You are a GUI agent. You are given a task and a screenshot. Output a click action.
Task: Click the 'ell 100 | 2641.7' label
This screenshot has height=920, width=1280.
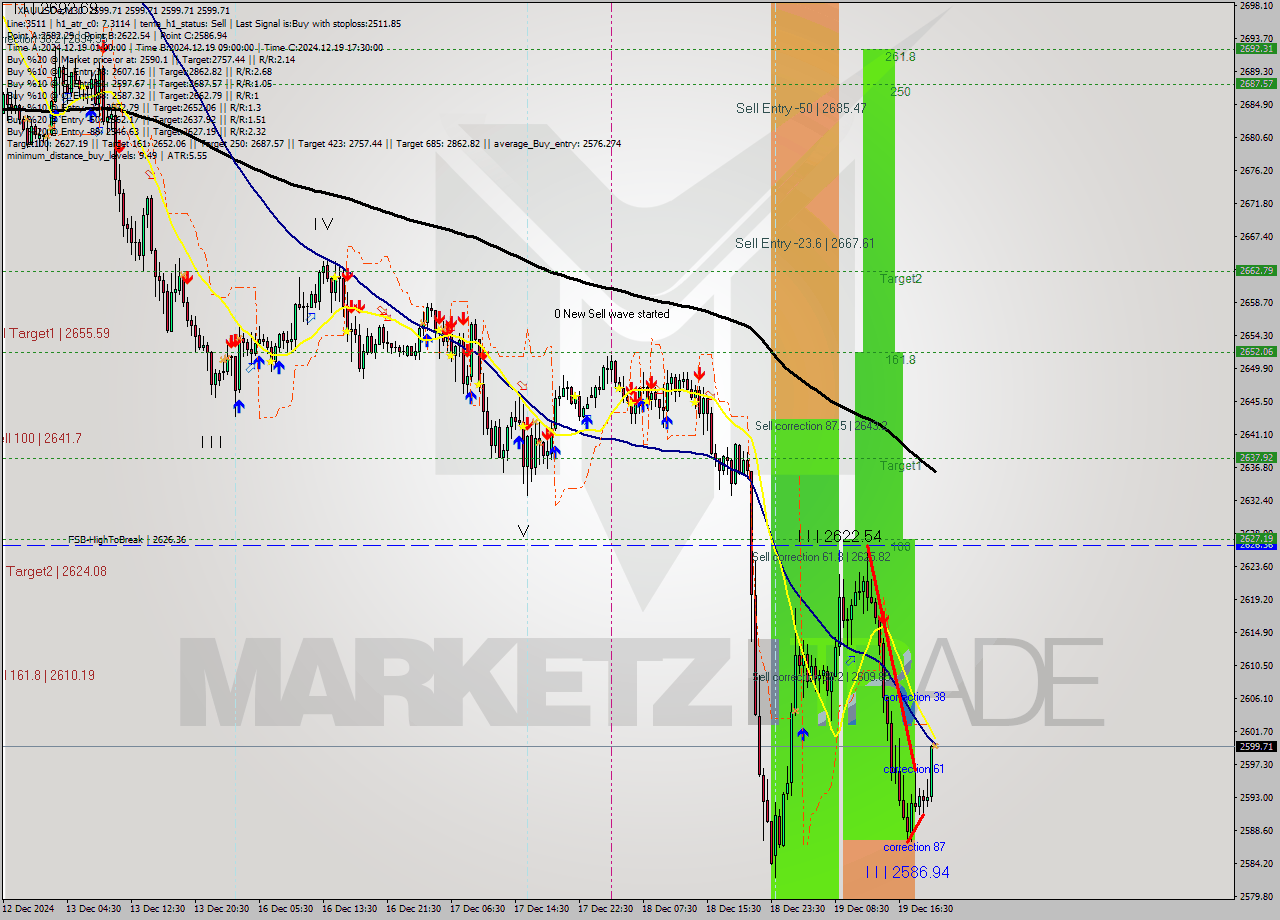pos(42,438)
